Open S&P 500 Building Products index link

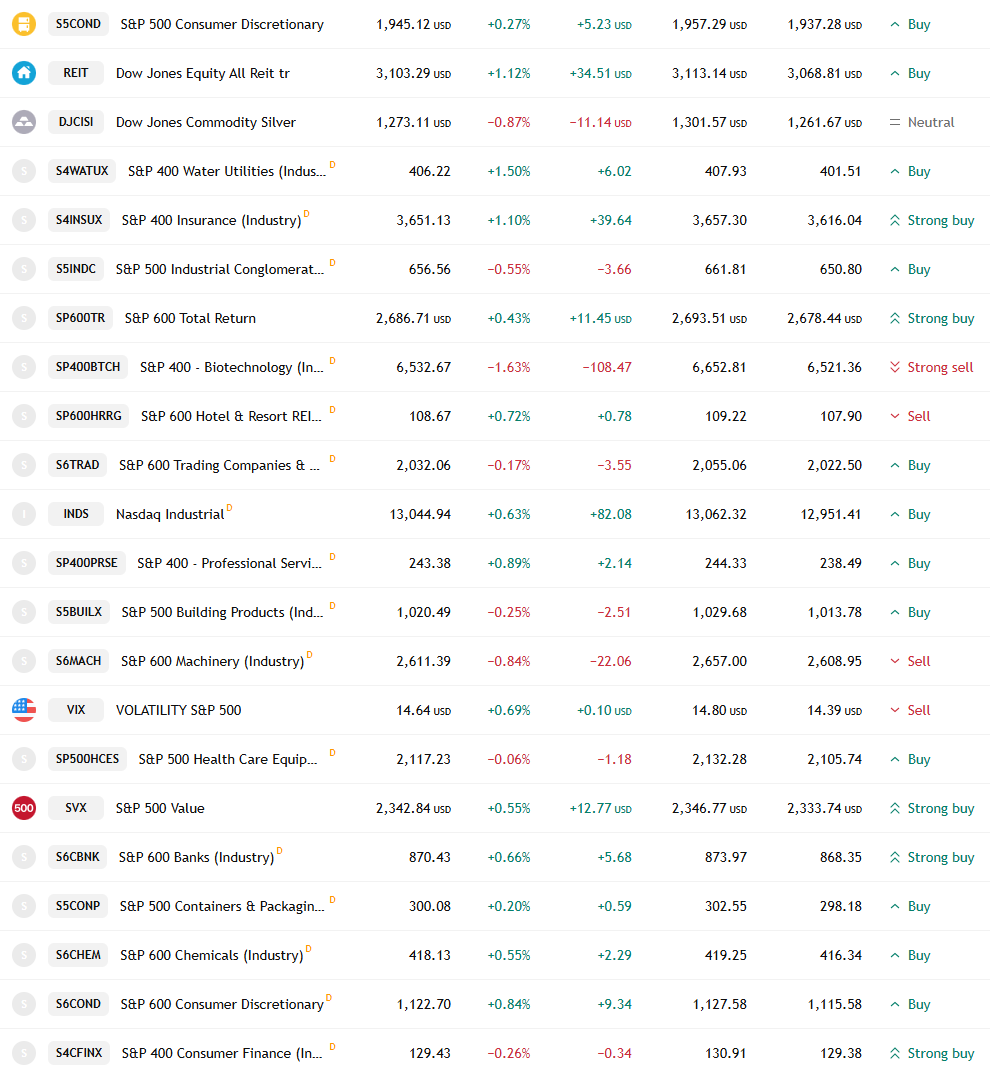point(222,612)
